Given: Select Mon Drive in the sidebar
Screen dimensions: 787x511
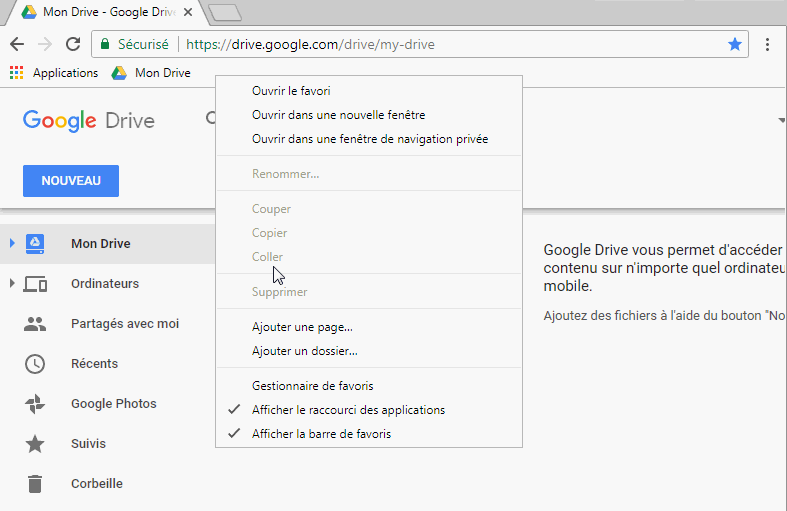Looking at the screenshot, I should 101,243.
